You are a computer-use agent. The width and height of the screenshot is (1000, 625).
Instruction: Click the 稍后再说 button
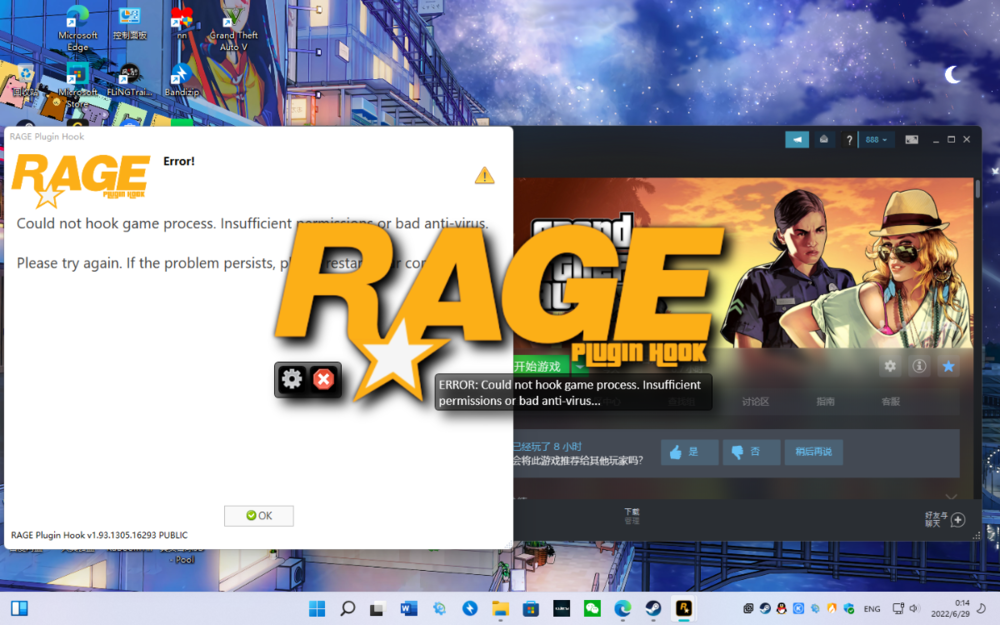tap(813, 452)
